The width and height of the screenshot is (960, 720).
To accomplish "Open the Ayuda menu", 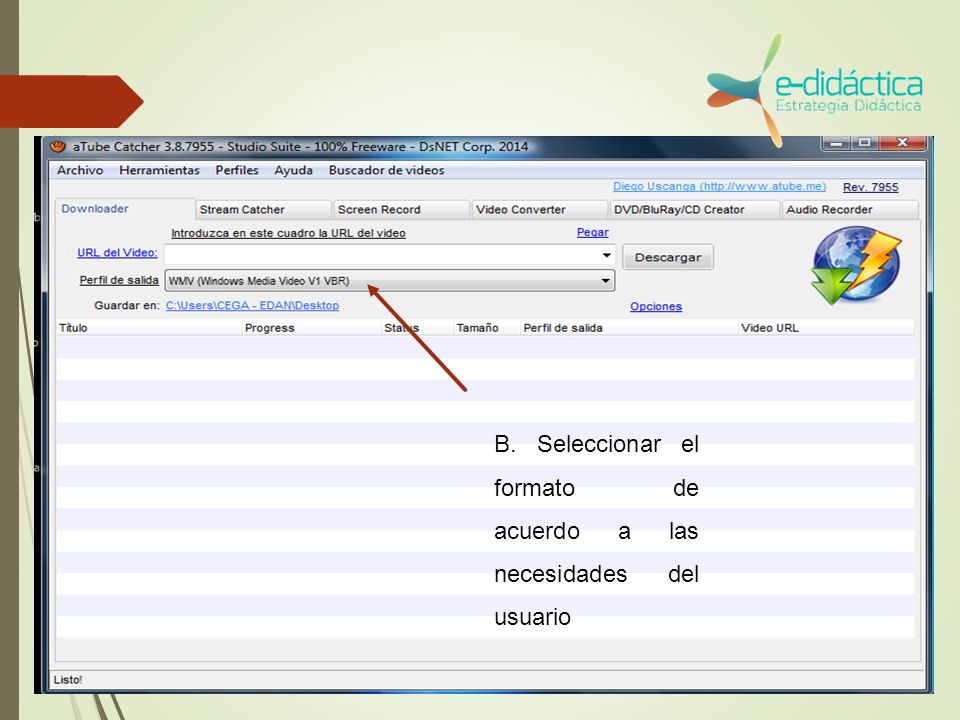I will [x=293, y=170].
